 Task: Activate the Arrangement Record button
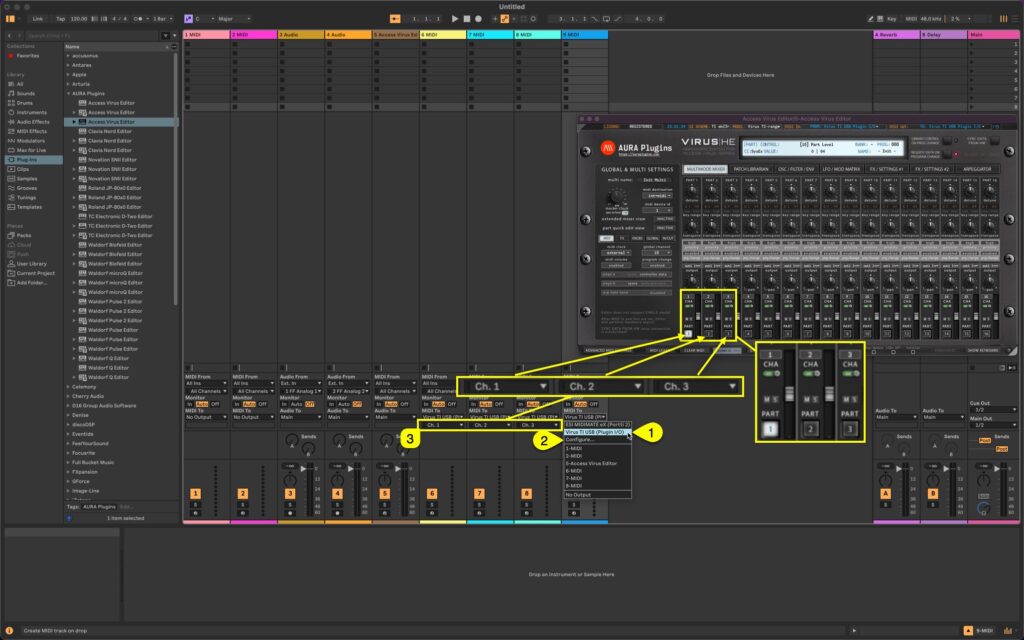pyautogui.click(x=479, y=18)
